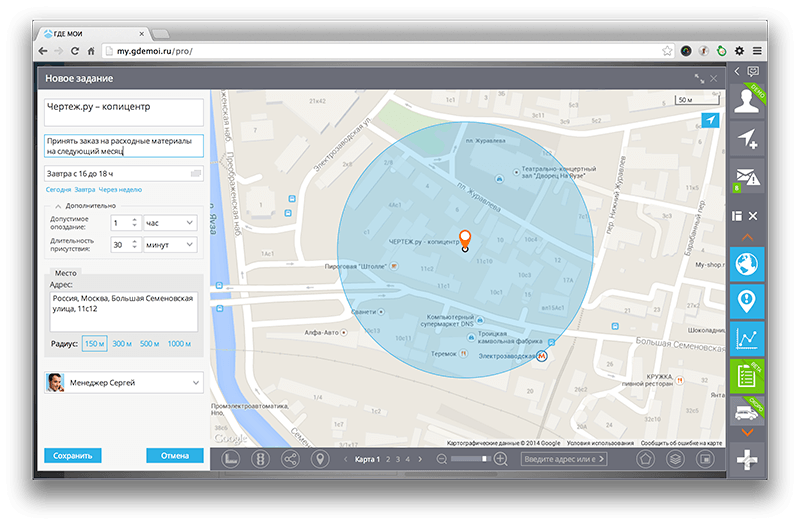Bookmark the page with the star icon
Viewport: 800px width, 525px height.
tap(667, 51)
